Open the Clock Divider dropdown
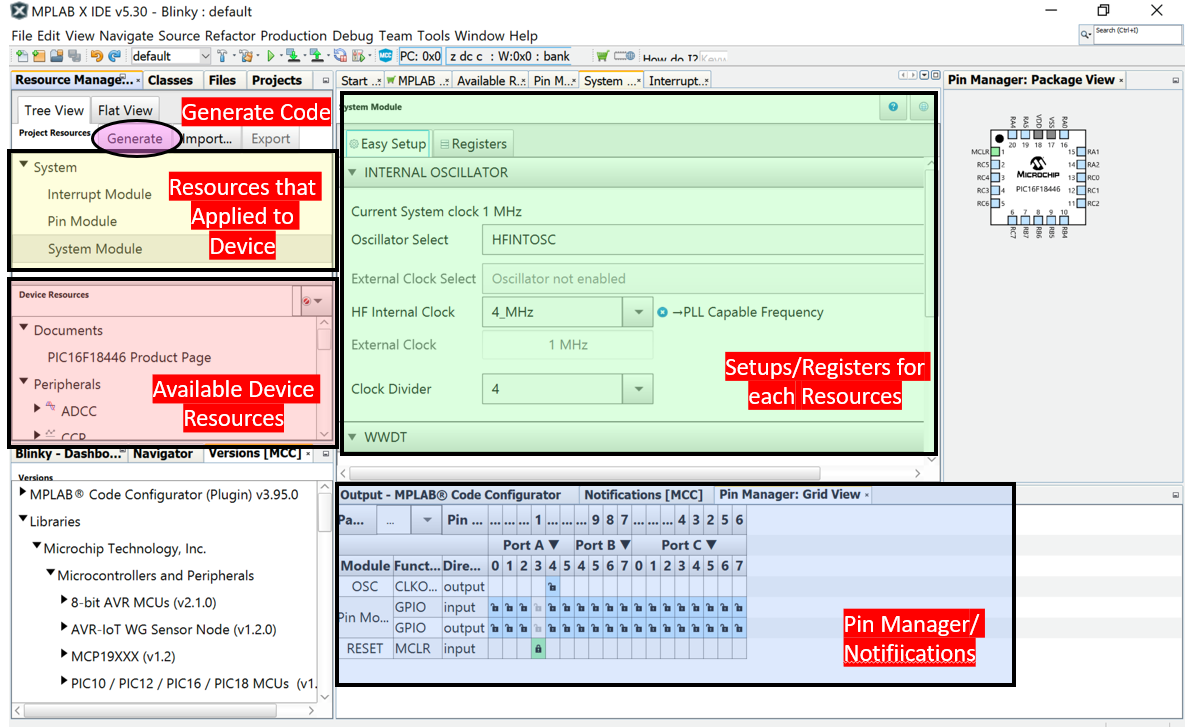1200x727 pixels. pos(638,389)
